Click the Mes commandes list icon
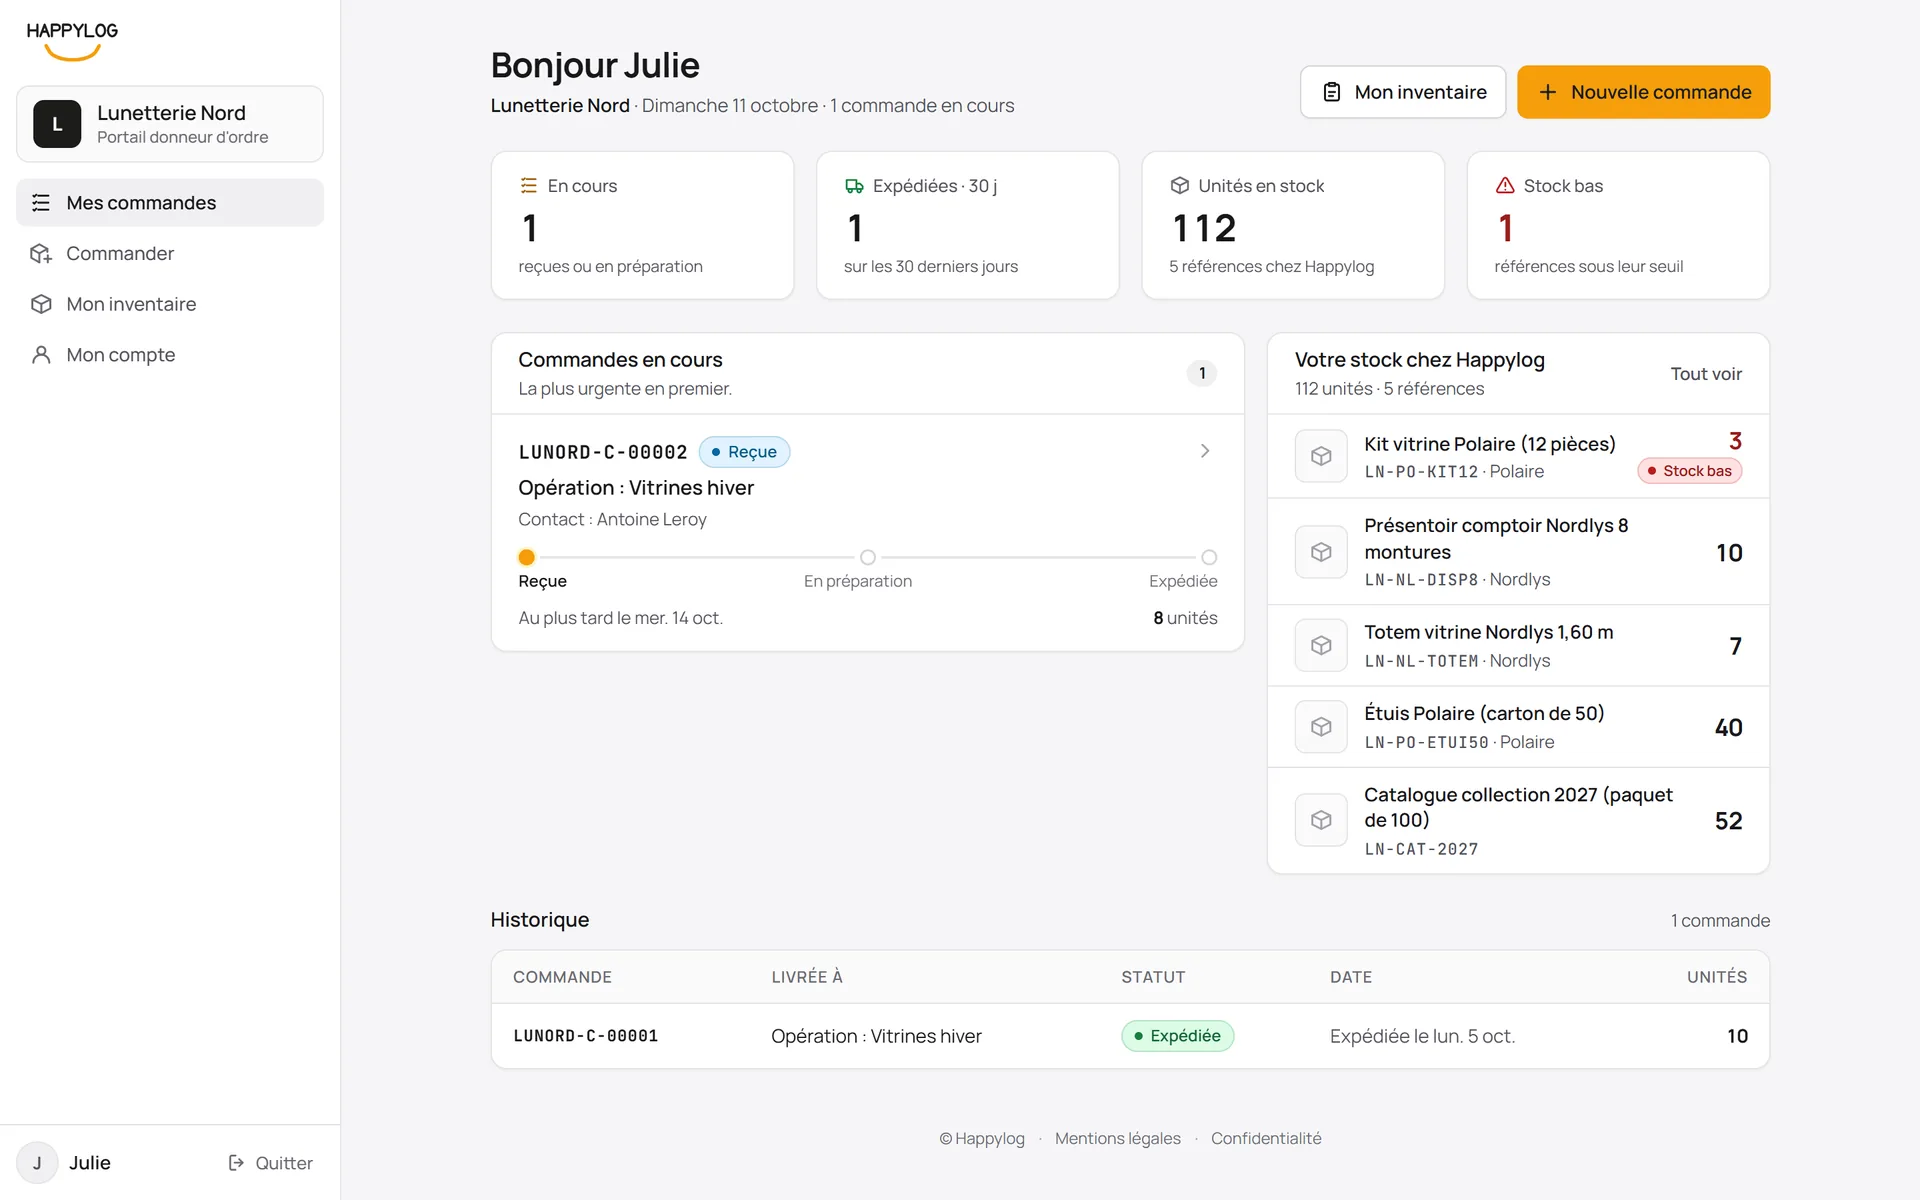Screen dimensions: 1920x1200 click(41, 203)
